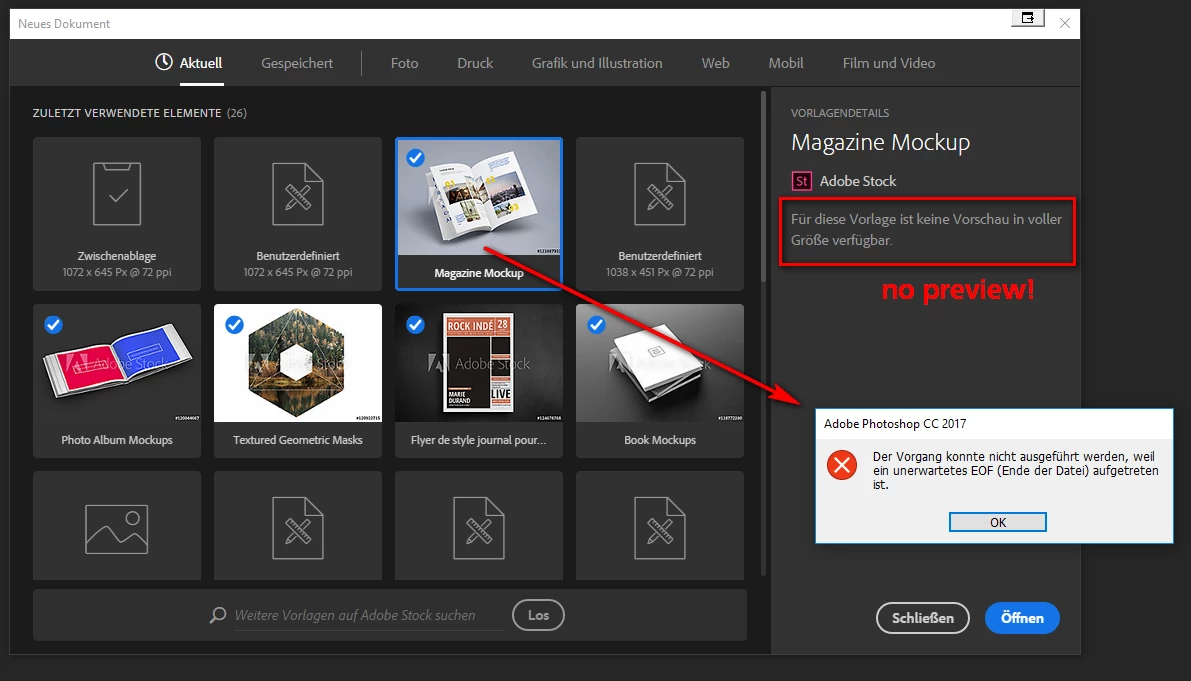The height and width of the screenshot is (681, 1191).
Task: Select the Photo Album Mockups thumbnail
Action: (x=117, y=364)
